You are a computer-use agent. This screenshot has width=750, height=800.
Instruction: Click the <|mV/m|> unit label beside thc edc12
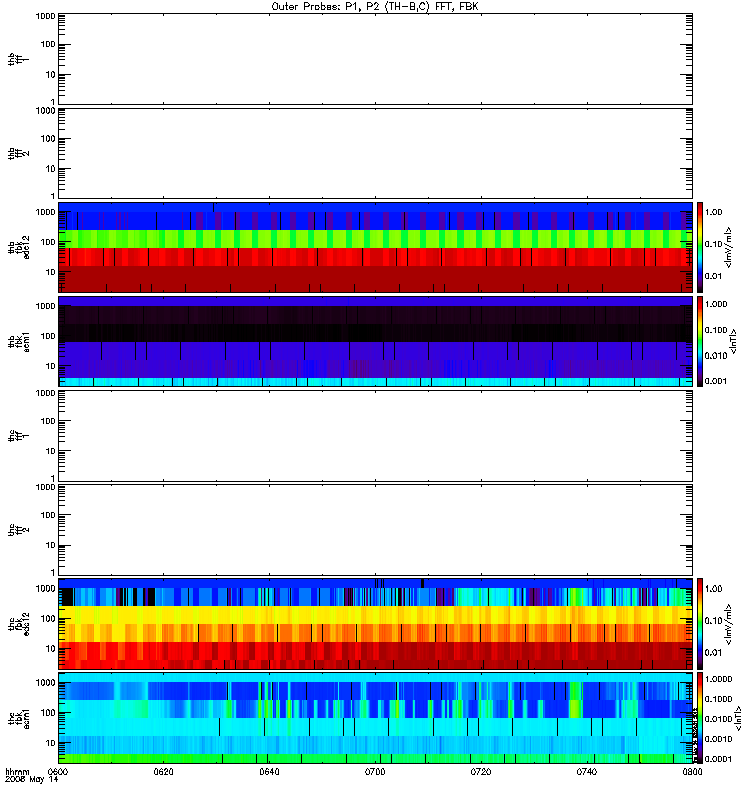(729, 624)
